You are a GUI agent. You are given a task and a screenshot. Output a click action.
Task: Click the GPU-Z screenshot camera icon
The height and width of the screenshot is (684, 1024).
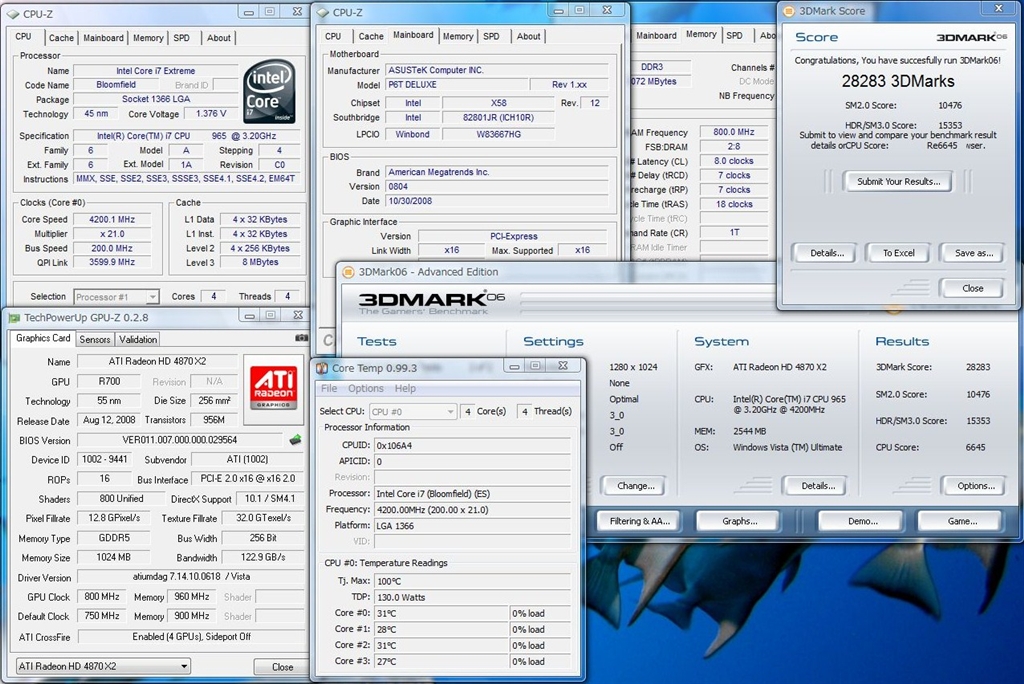(301, 338)
